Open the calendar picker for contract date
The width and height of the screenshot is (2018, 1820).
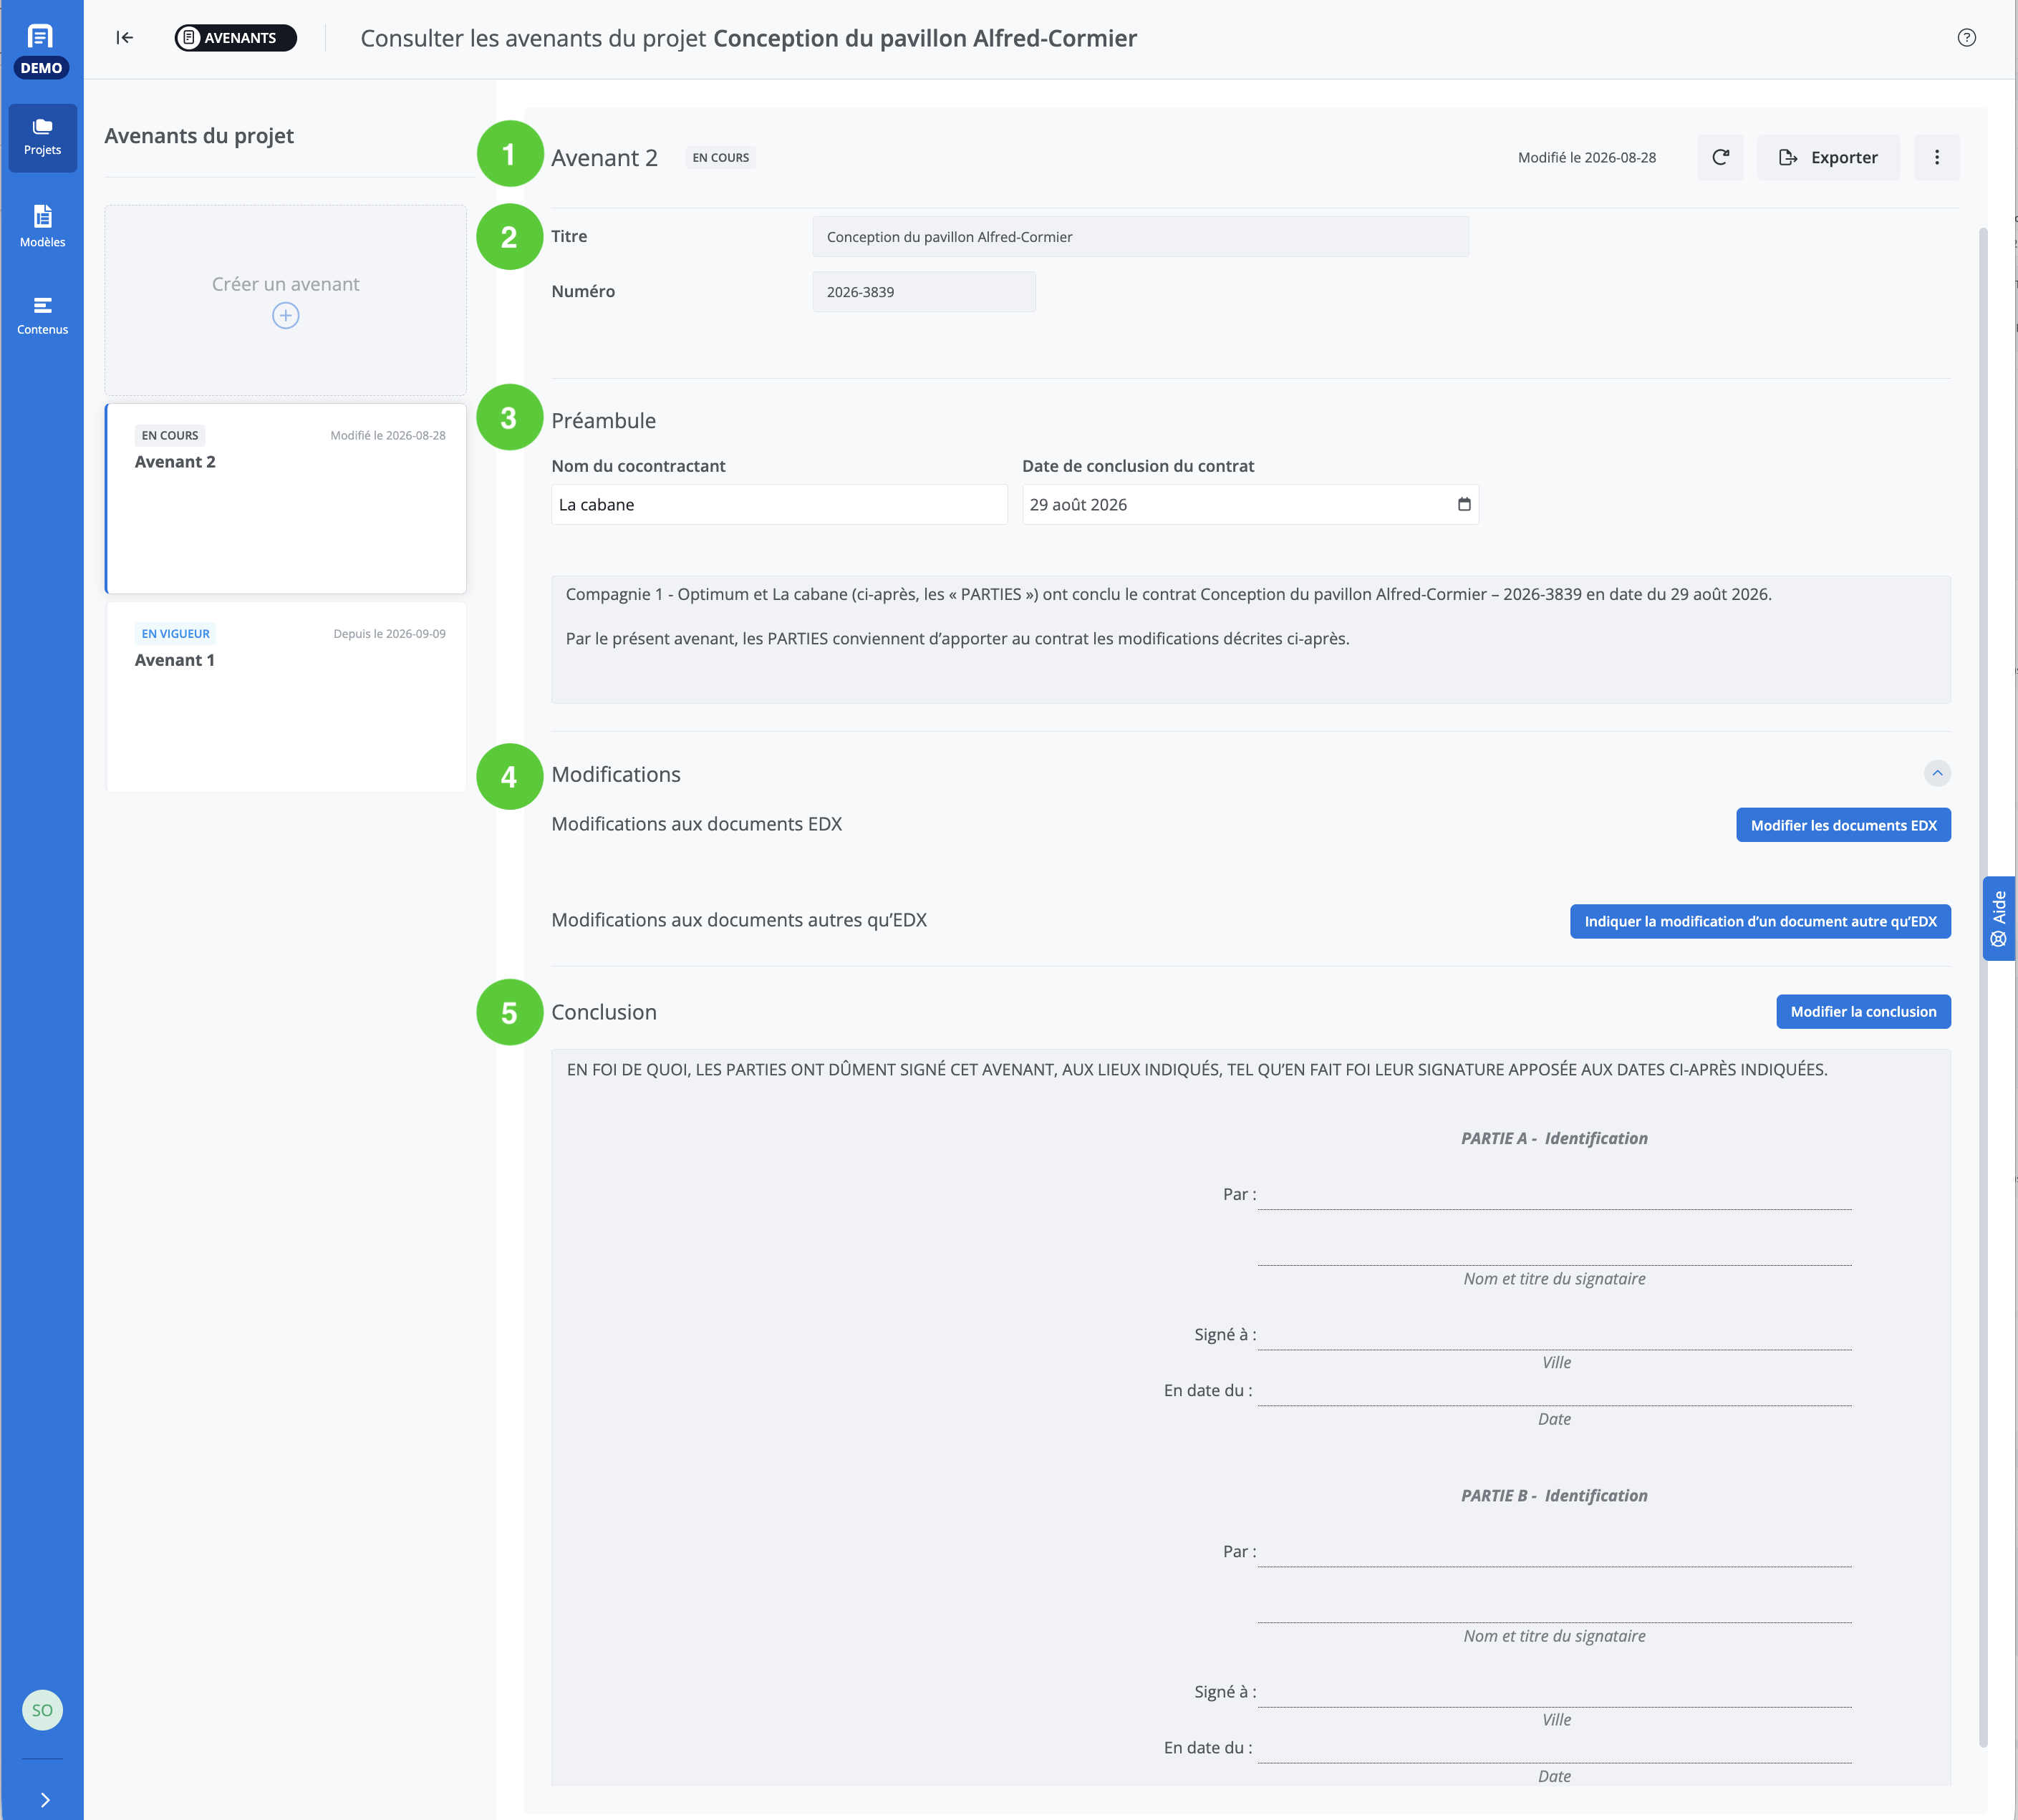pyautogui.click(x=1464, y=504)
